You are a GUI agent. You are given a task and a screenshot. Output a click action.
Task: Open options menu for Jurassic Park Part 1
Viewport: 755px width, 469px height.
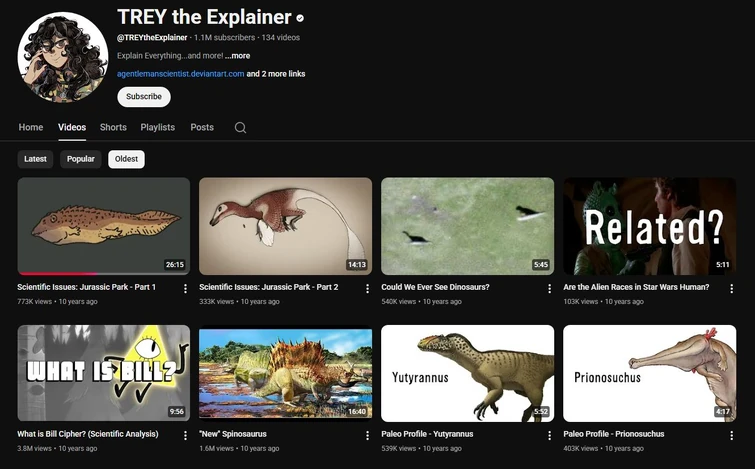click(x=185, y=288)
